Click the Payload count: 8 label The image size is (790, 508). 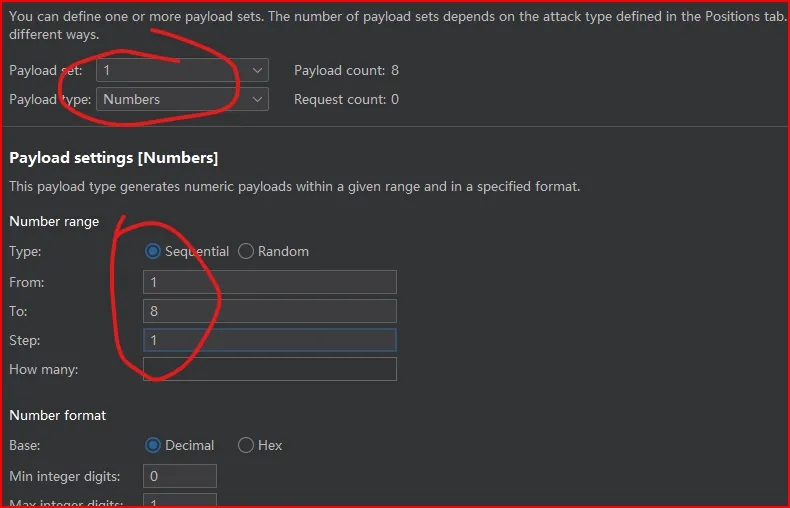click(347, 70)
